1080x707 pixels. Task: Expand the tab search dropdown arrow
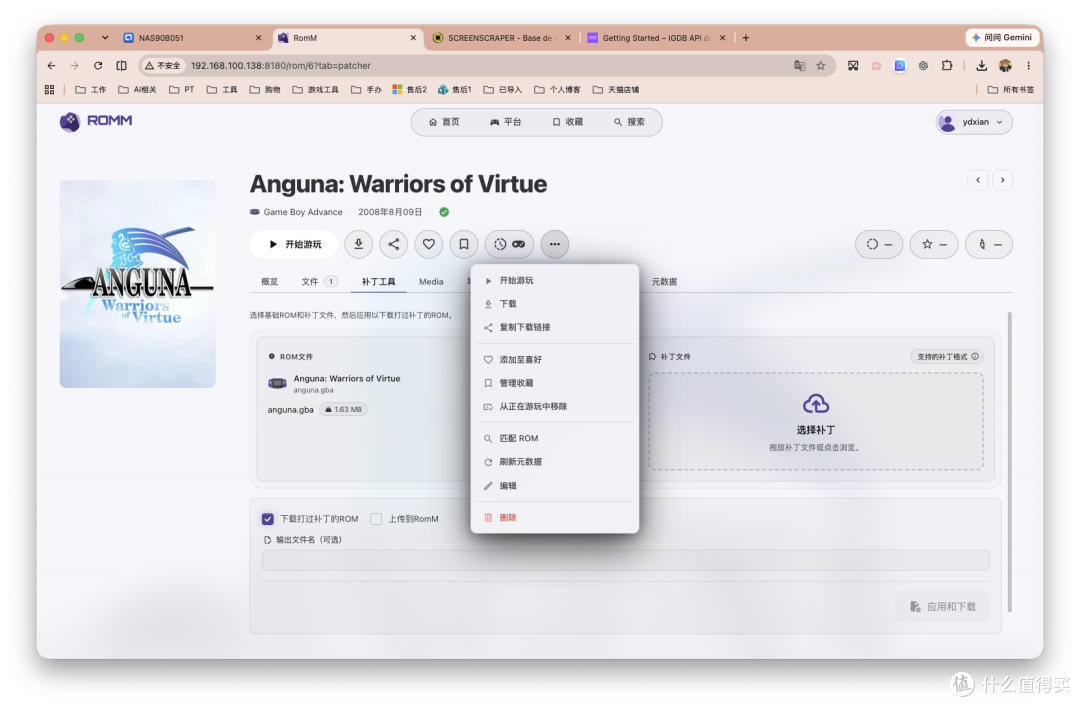[x=105, y=38]
